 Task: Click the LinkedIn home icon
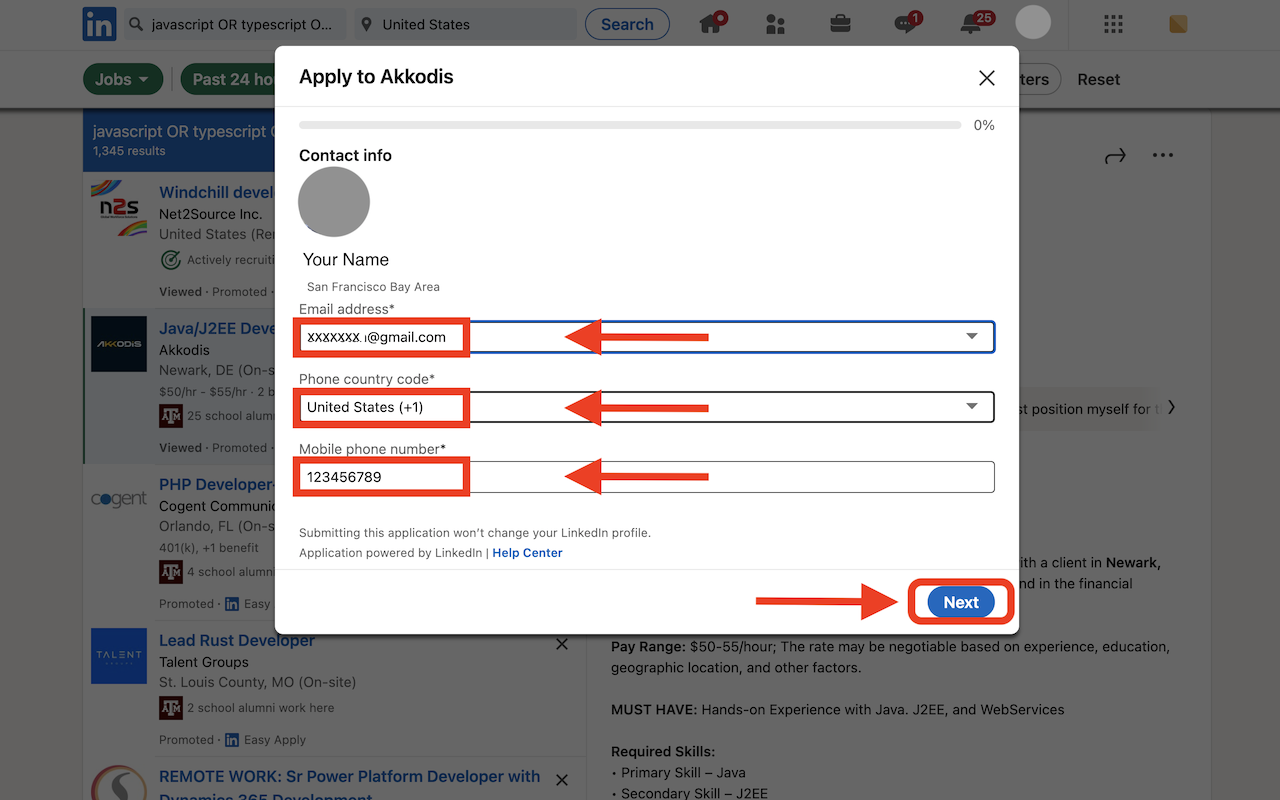point(711,22)
